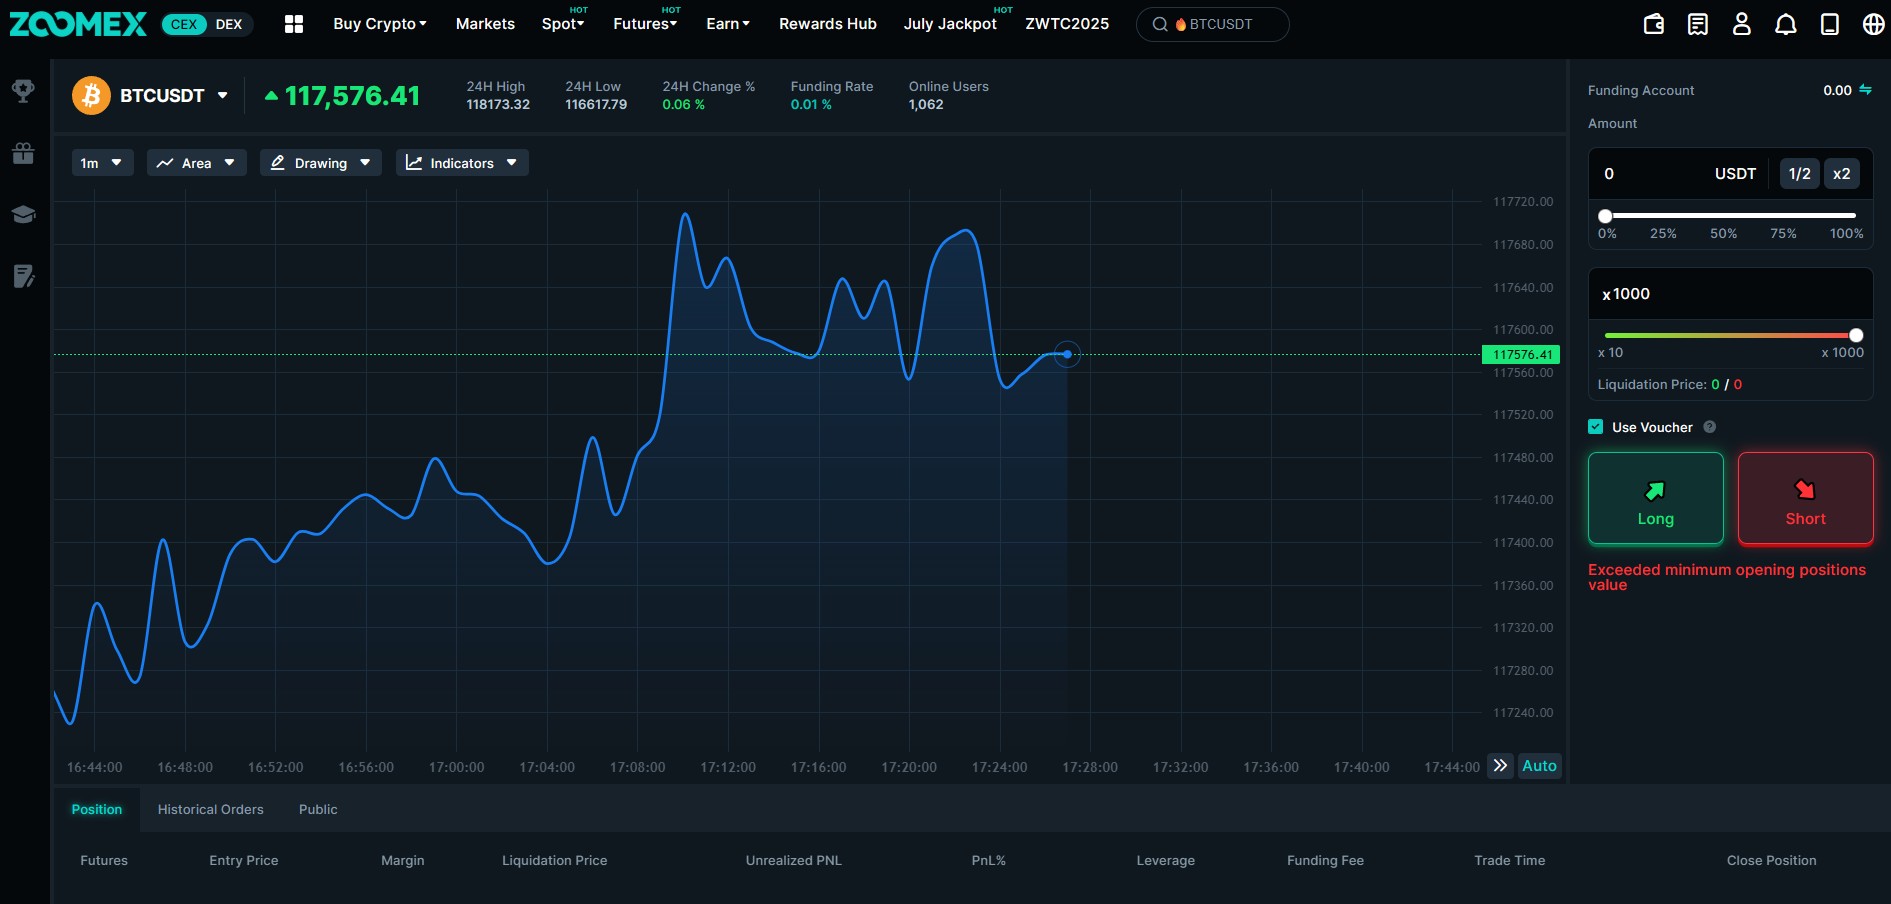Click the Long button

[1656, 498]
